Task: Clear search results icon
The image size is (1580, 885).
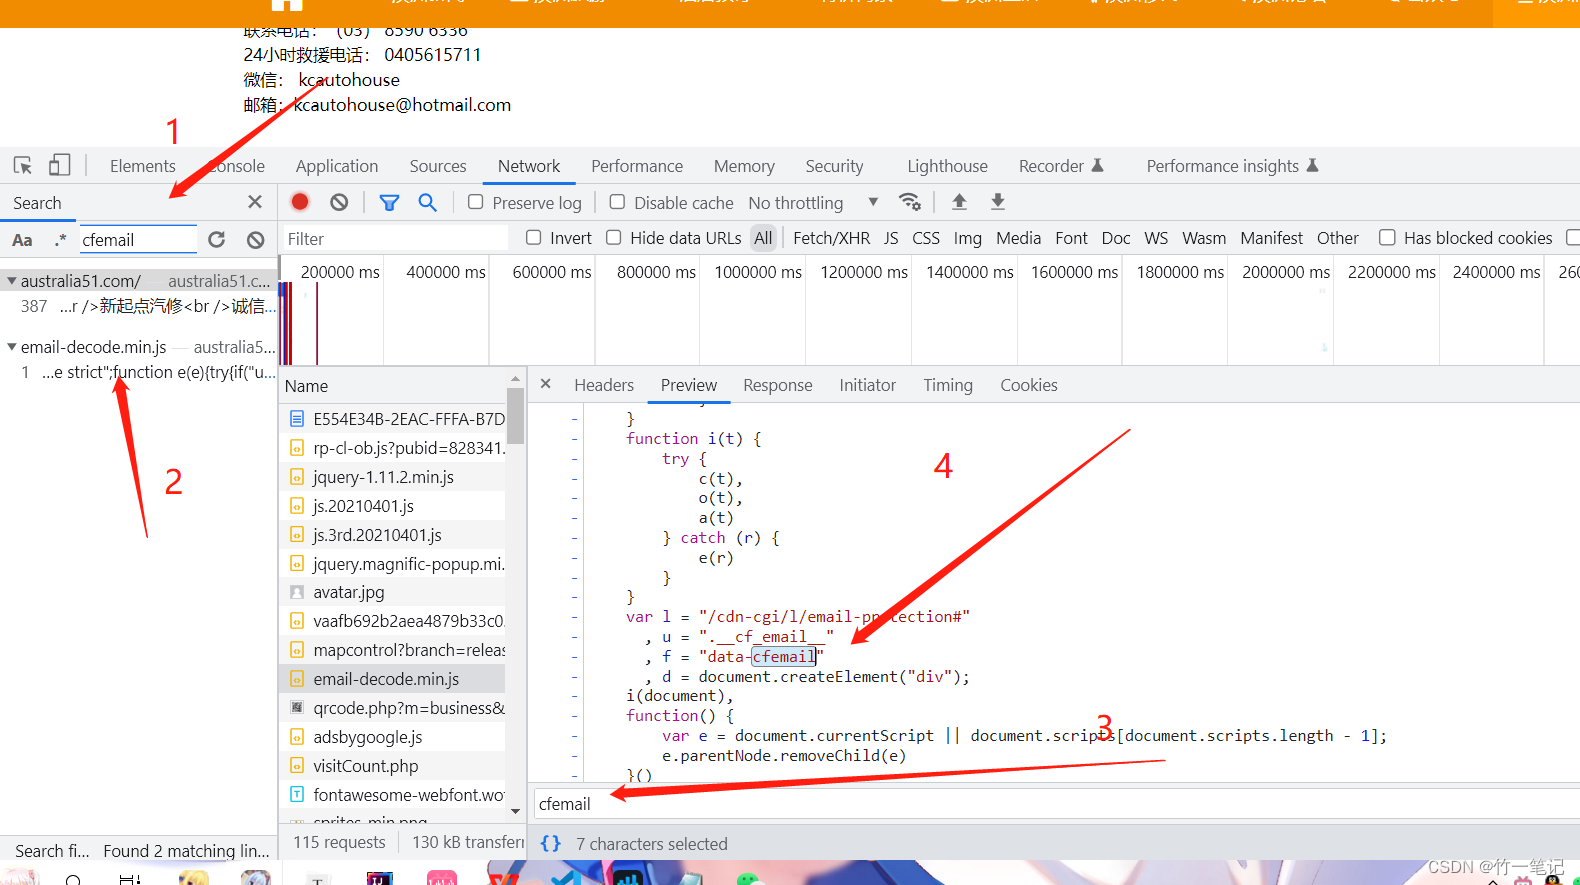Action: tap(256, 240)
